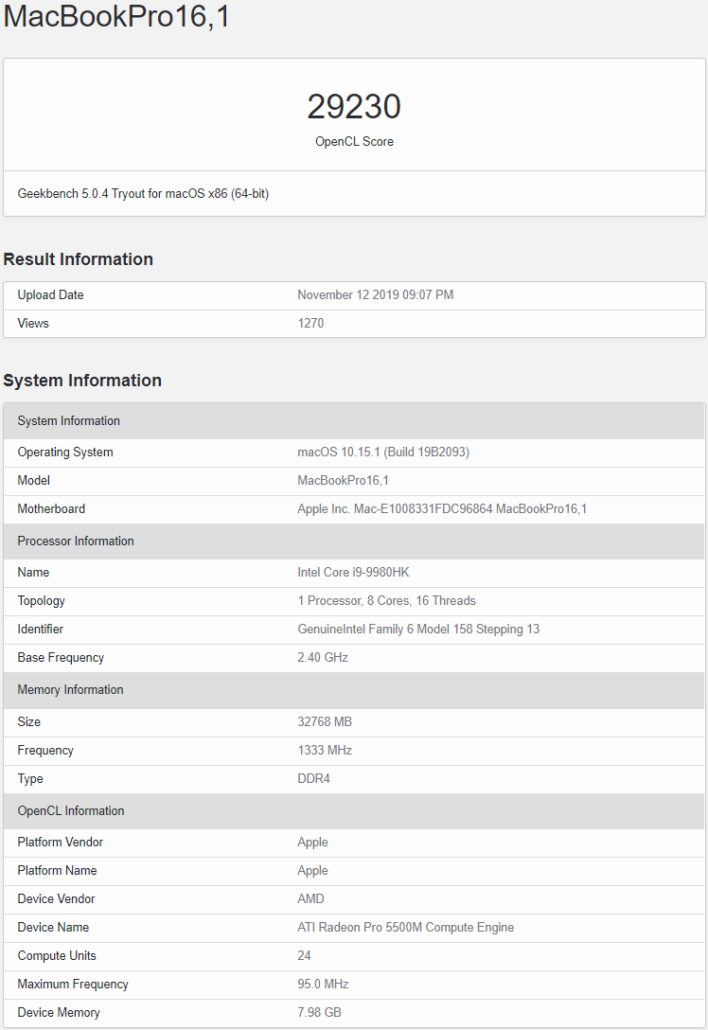The width and height of the screenshot is (708, 1030).
Task: Click the MacBookPro16,1 page title
Action: click(x=116, y=17)
